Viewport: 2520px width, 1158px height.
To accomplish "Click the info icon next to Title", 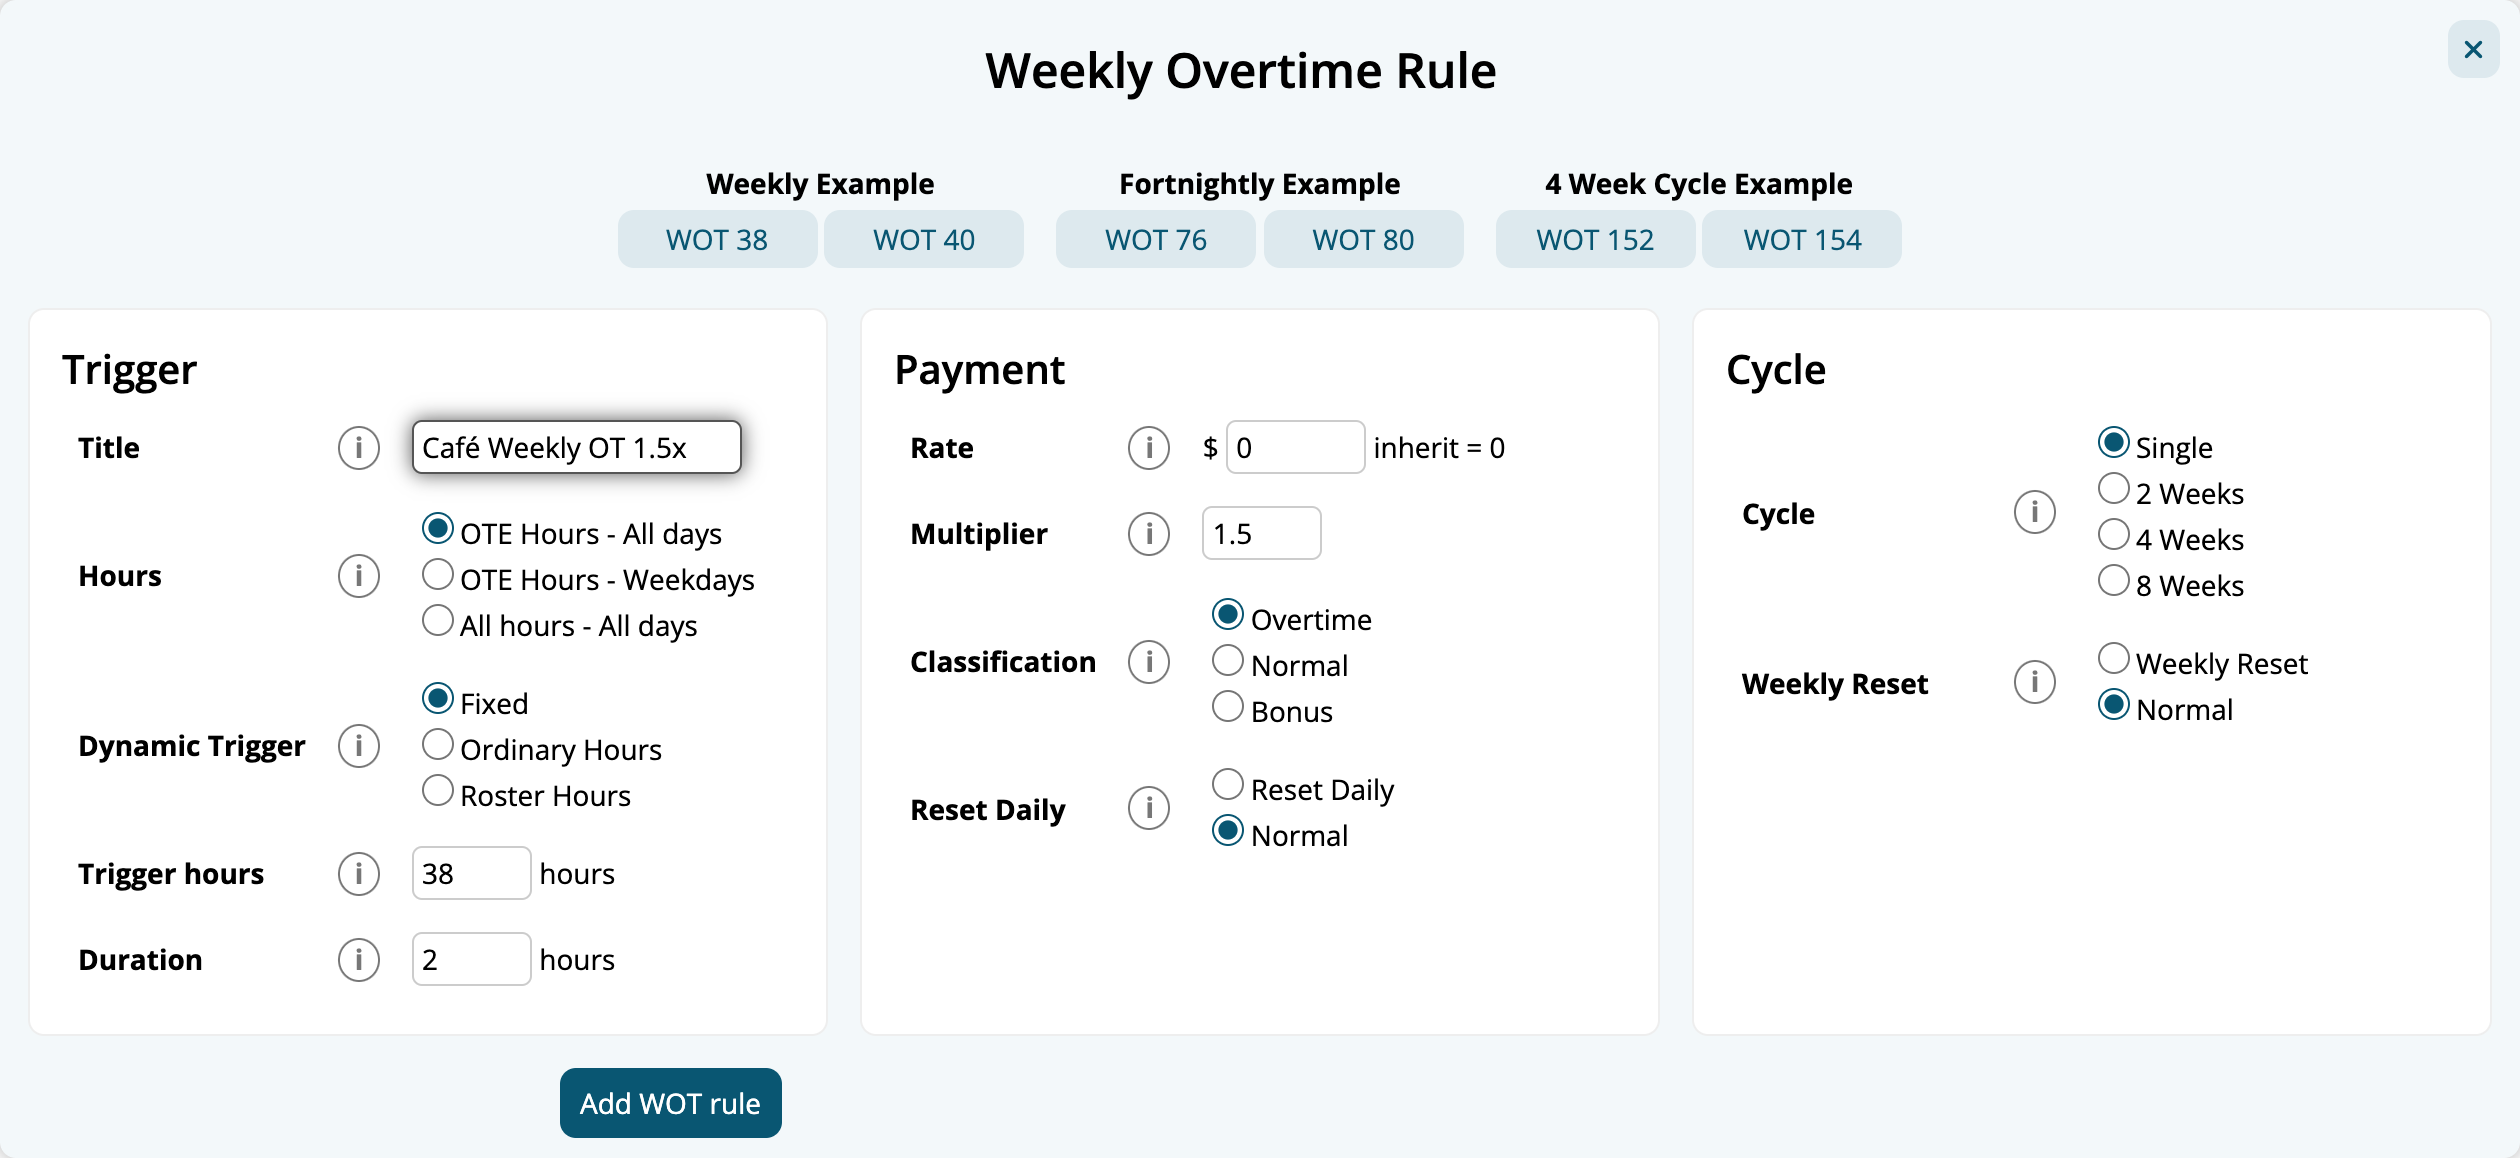I will point(358,447).
